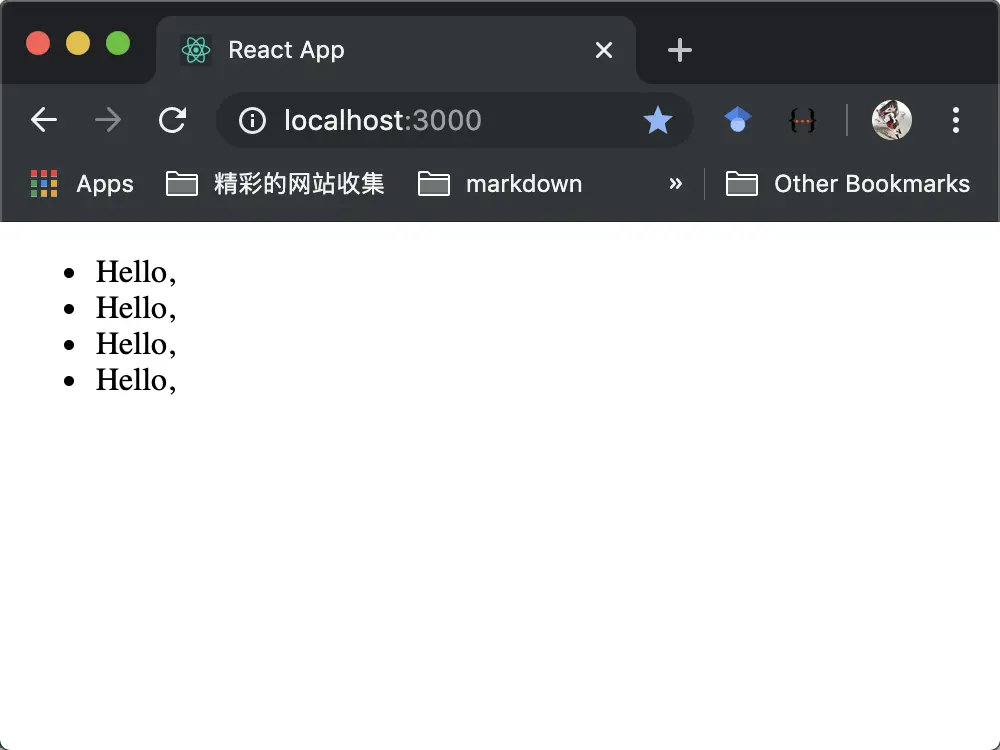This screenshot has height=750, width=1000.
Task: Close the React App tab
Action: coord(603,50)
